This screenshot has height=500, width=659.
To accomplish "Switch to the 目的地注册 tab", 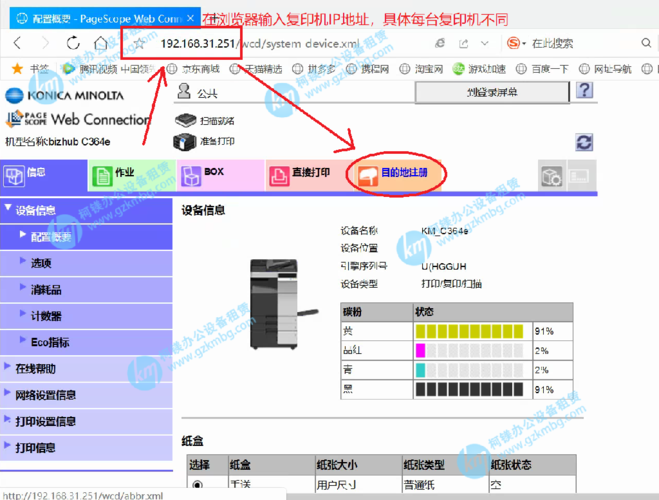I will click(397, 175).
